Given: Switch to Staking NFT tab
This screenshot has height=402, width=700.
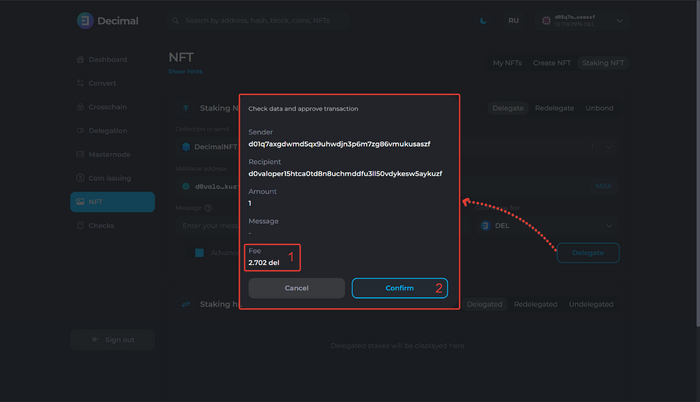Looking at the screenshot, I should click(603, 63).
